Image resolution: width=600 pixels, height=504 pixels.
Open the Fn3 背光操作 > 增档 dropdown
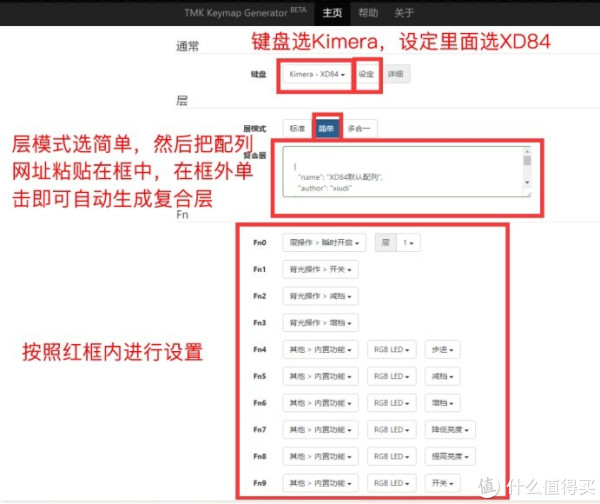321,323
